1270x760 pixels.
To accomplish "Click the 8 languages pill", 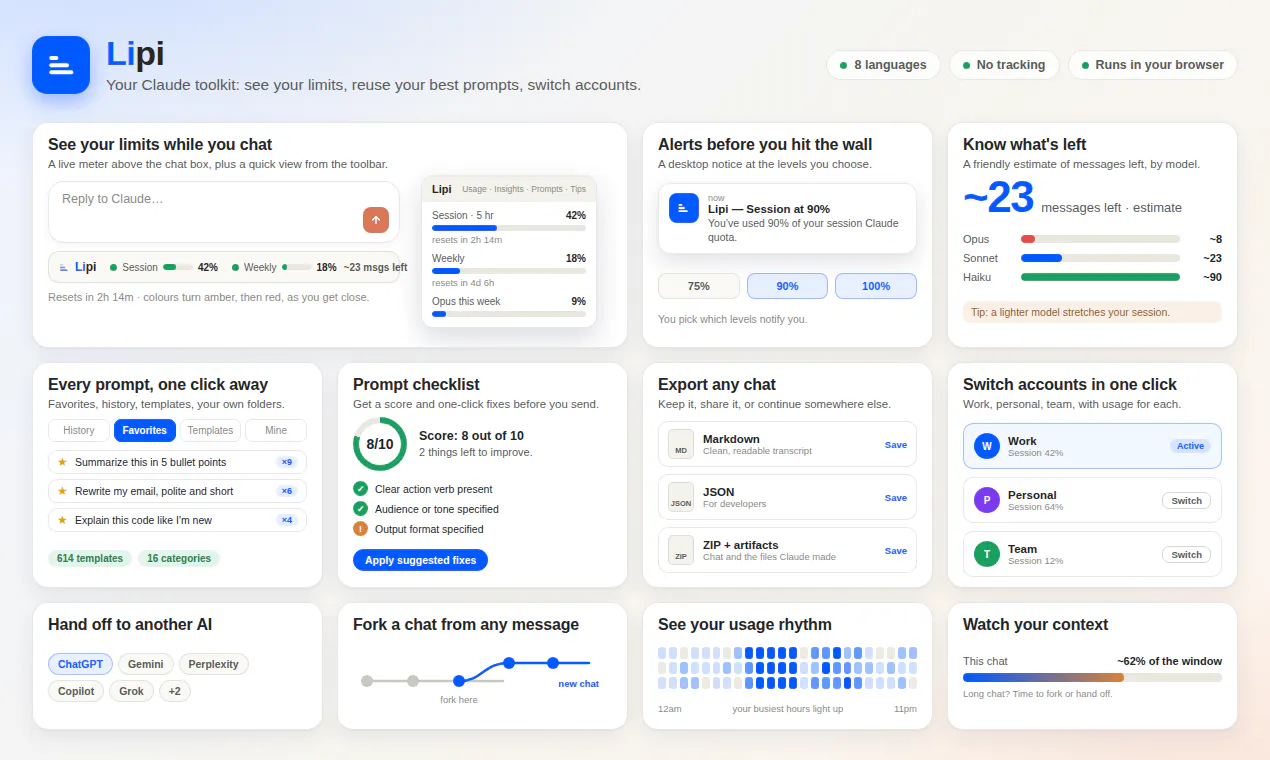I will tap(883, 65).
